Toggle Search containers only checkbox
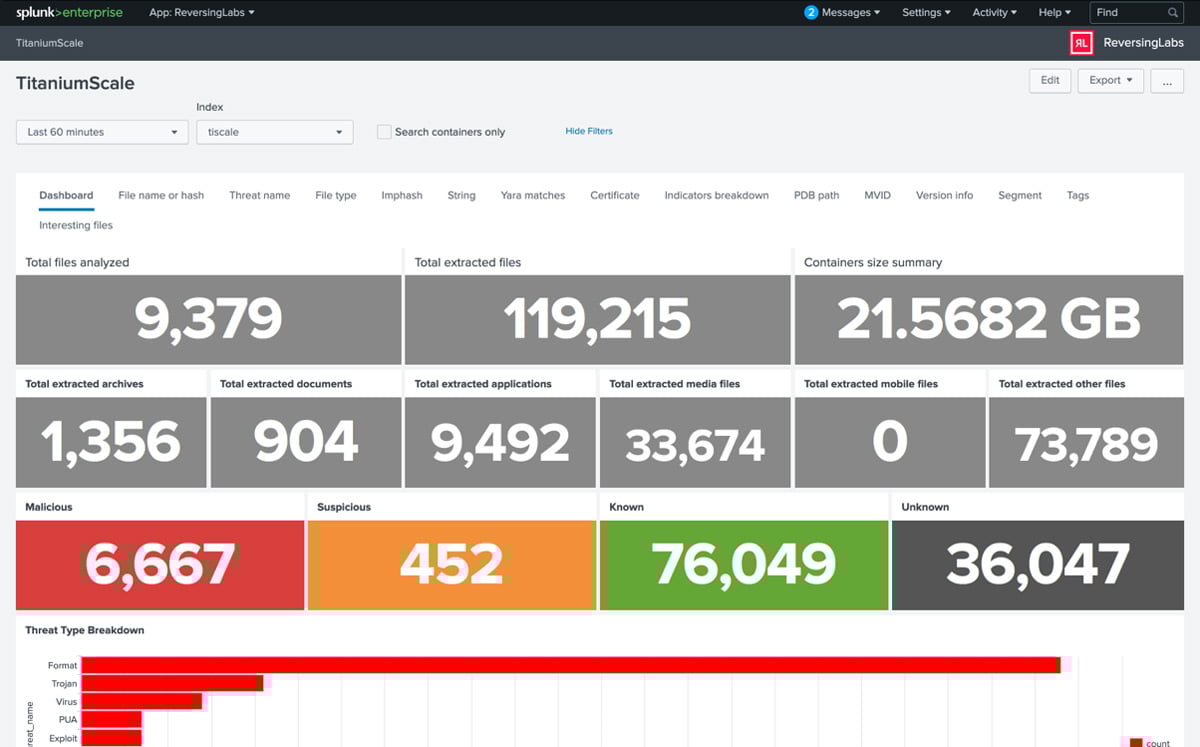The height and width of the screenshot is (747, 1200). (384, 132)
